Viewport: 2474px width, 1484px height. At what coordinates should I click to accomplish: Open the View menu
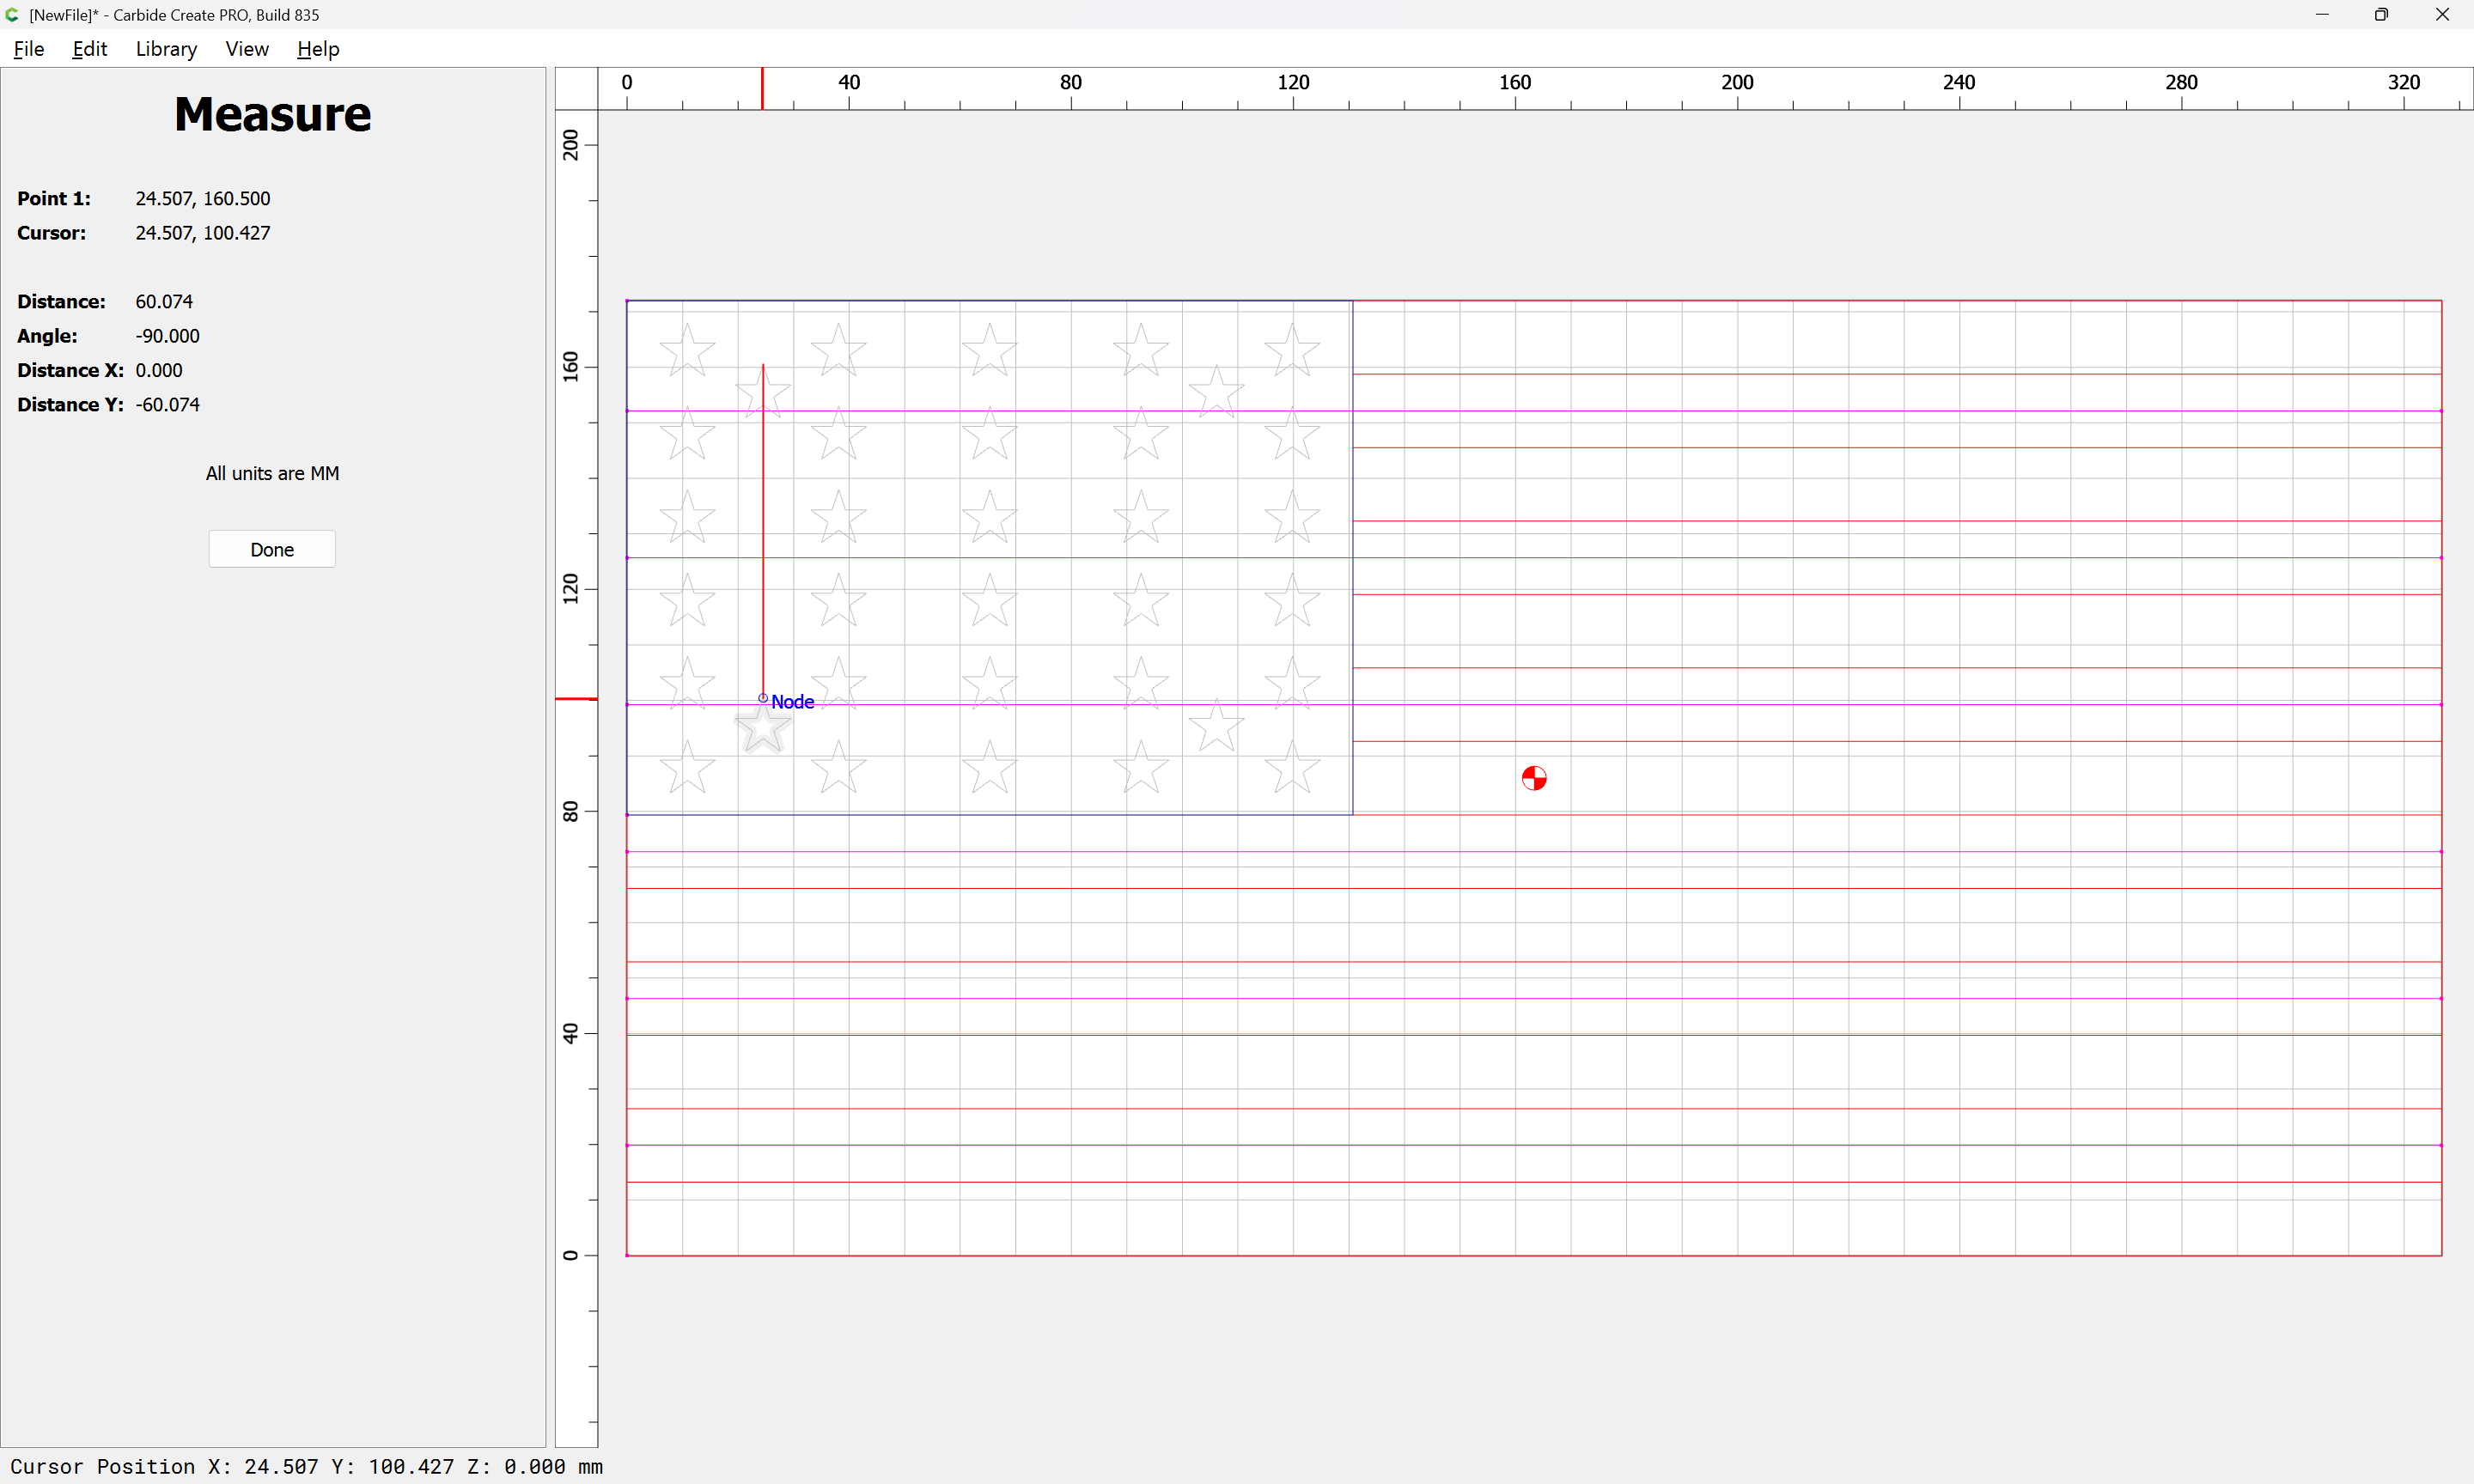point(246,49)
